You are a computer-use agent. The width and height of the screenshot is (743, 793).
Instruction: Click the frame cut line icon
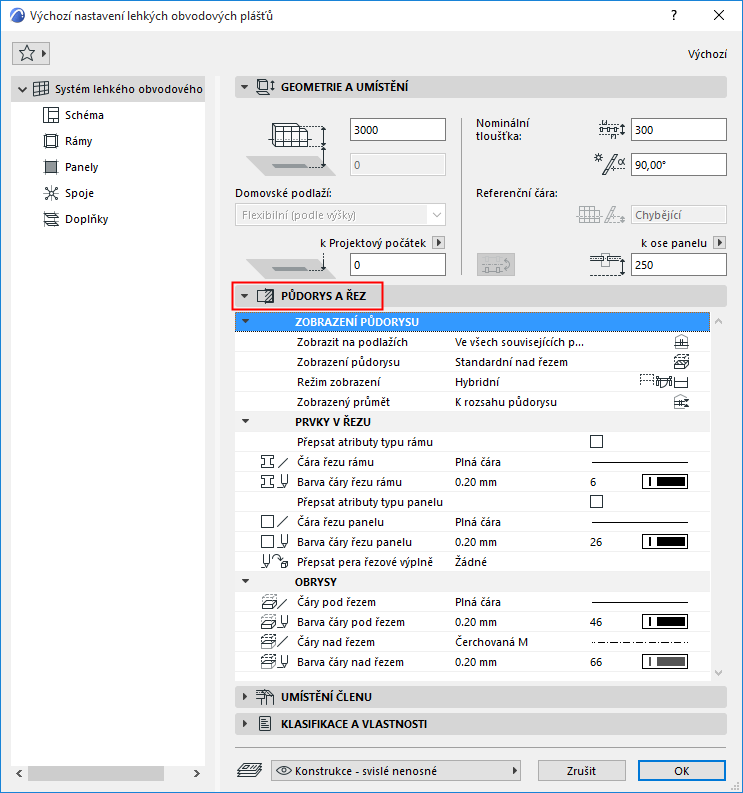click(274, 462)
